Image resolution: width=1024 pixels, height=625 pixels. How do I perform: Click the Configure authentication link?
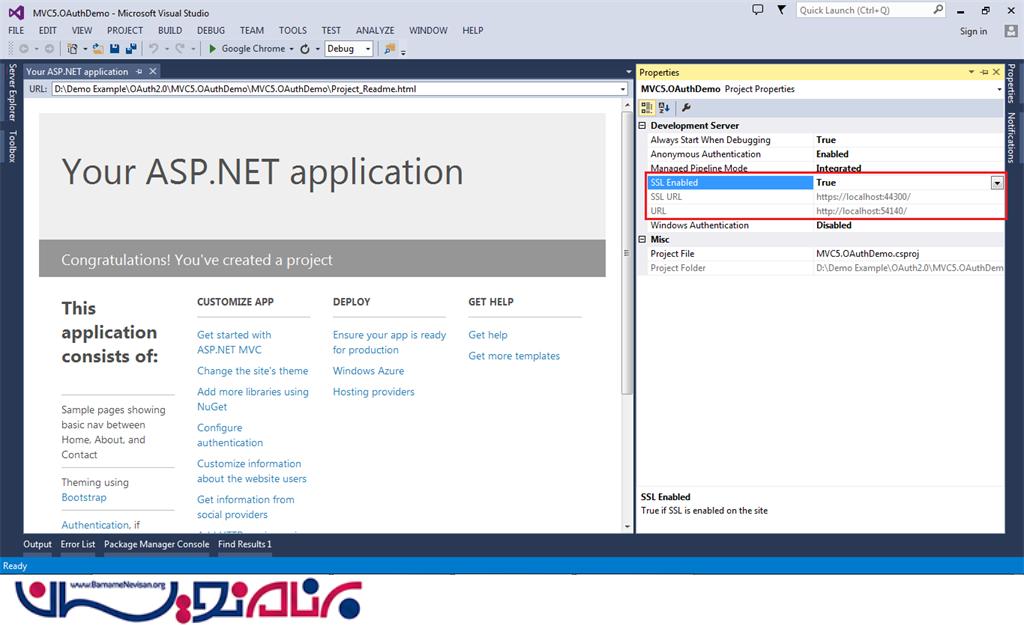coord(230,435)
